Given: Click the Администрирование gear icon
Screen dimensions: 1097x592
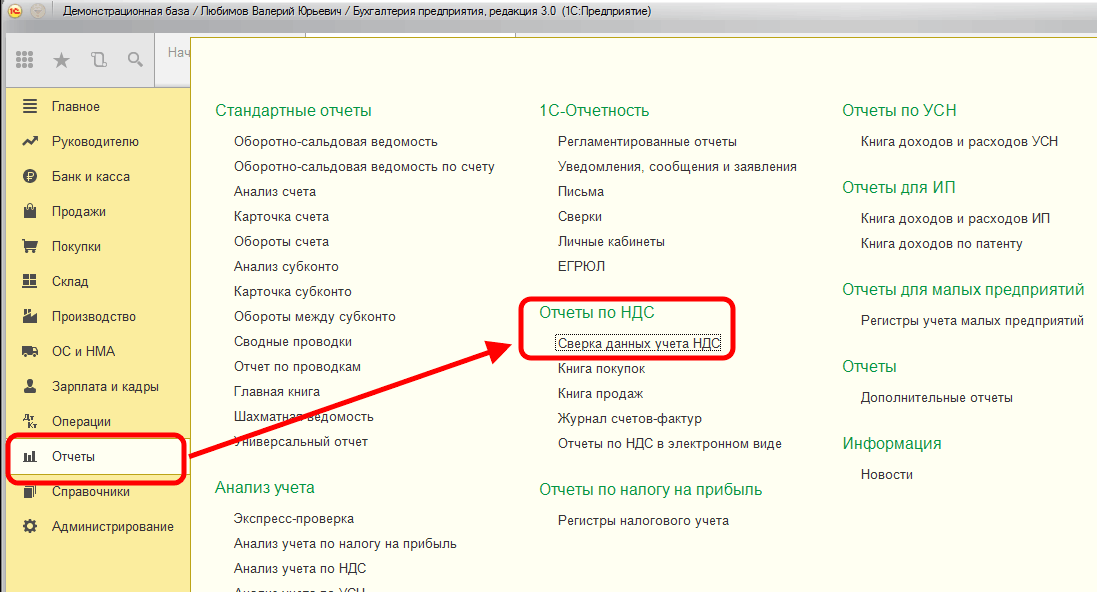Looking at the screenshot, I should tap(29, 526).
